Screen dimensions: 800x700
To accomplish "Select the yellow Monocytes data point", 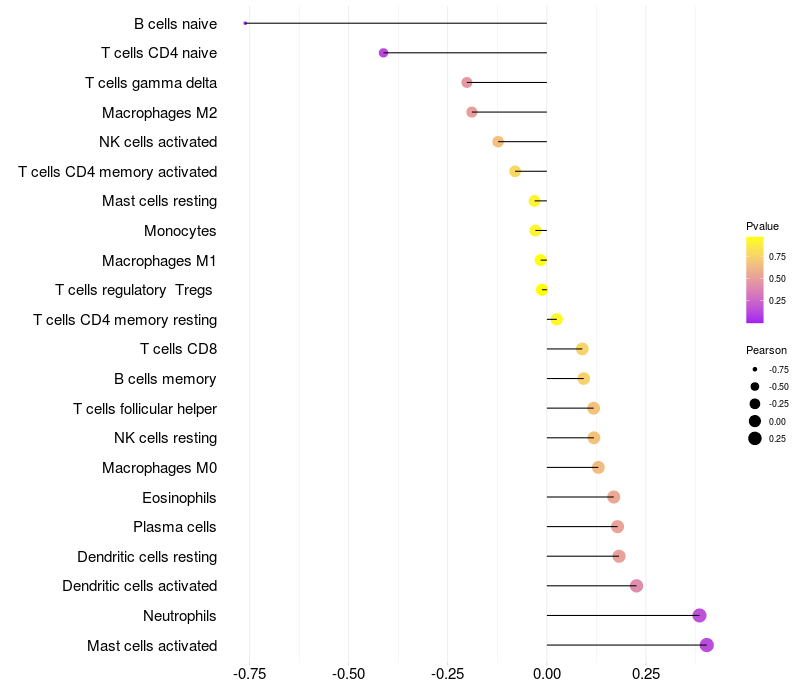I will (535, 230).
